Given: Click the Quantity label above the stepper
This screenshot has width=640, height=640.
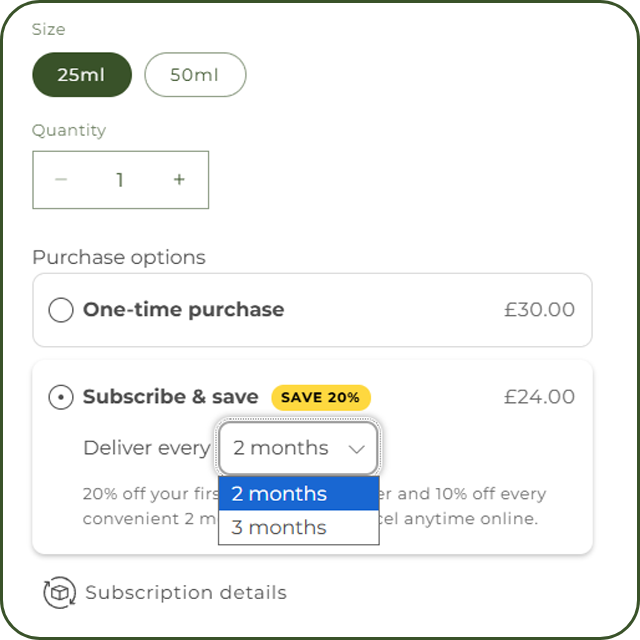Looking at the screenshot, I should pyautogui.click(x=69, y=130).
